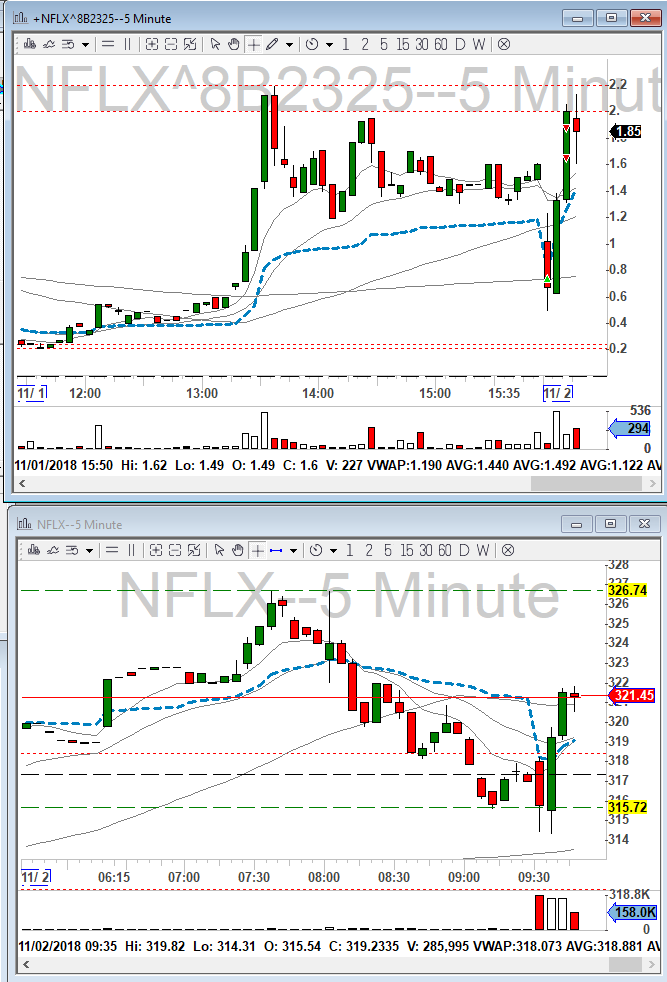Switch bottom chart to 60 minute interval
667x982 pixels.
(x=445, y=550)
